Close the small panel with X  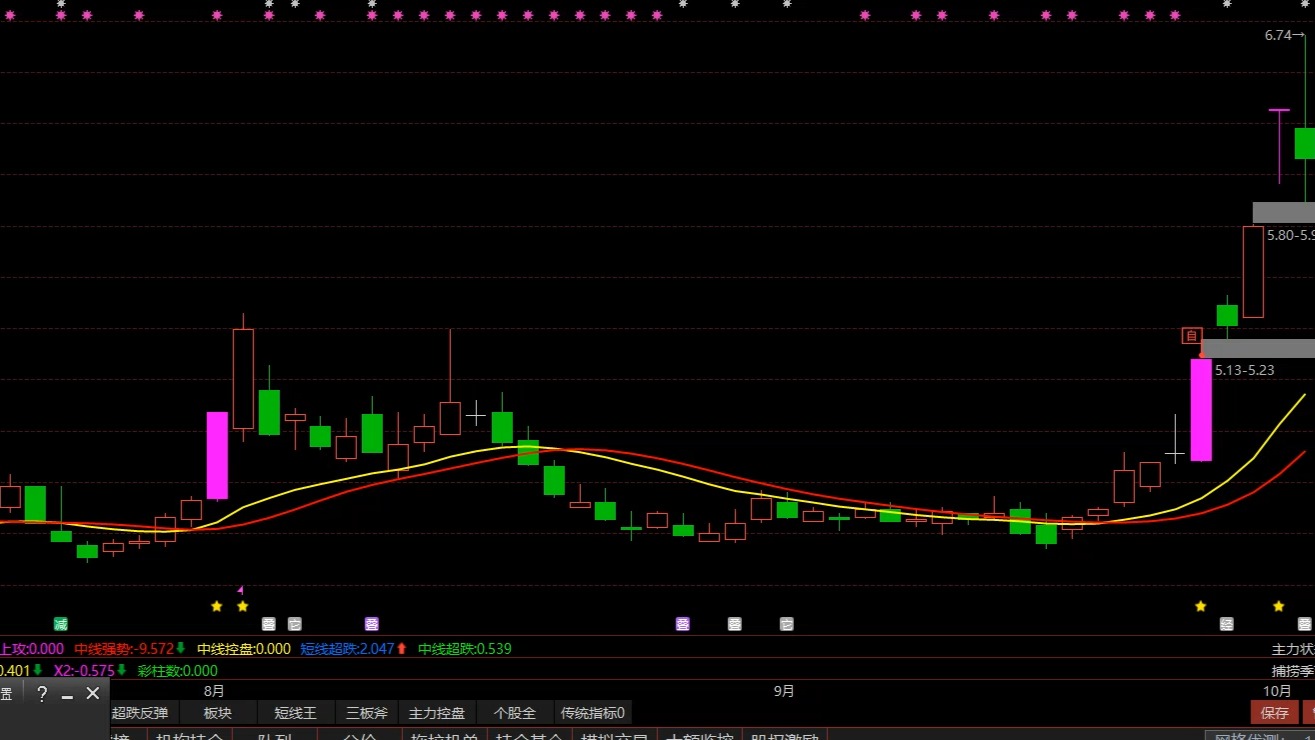point(93,693)
